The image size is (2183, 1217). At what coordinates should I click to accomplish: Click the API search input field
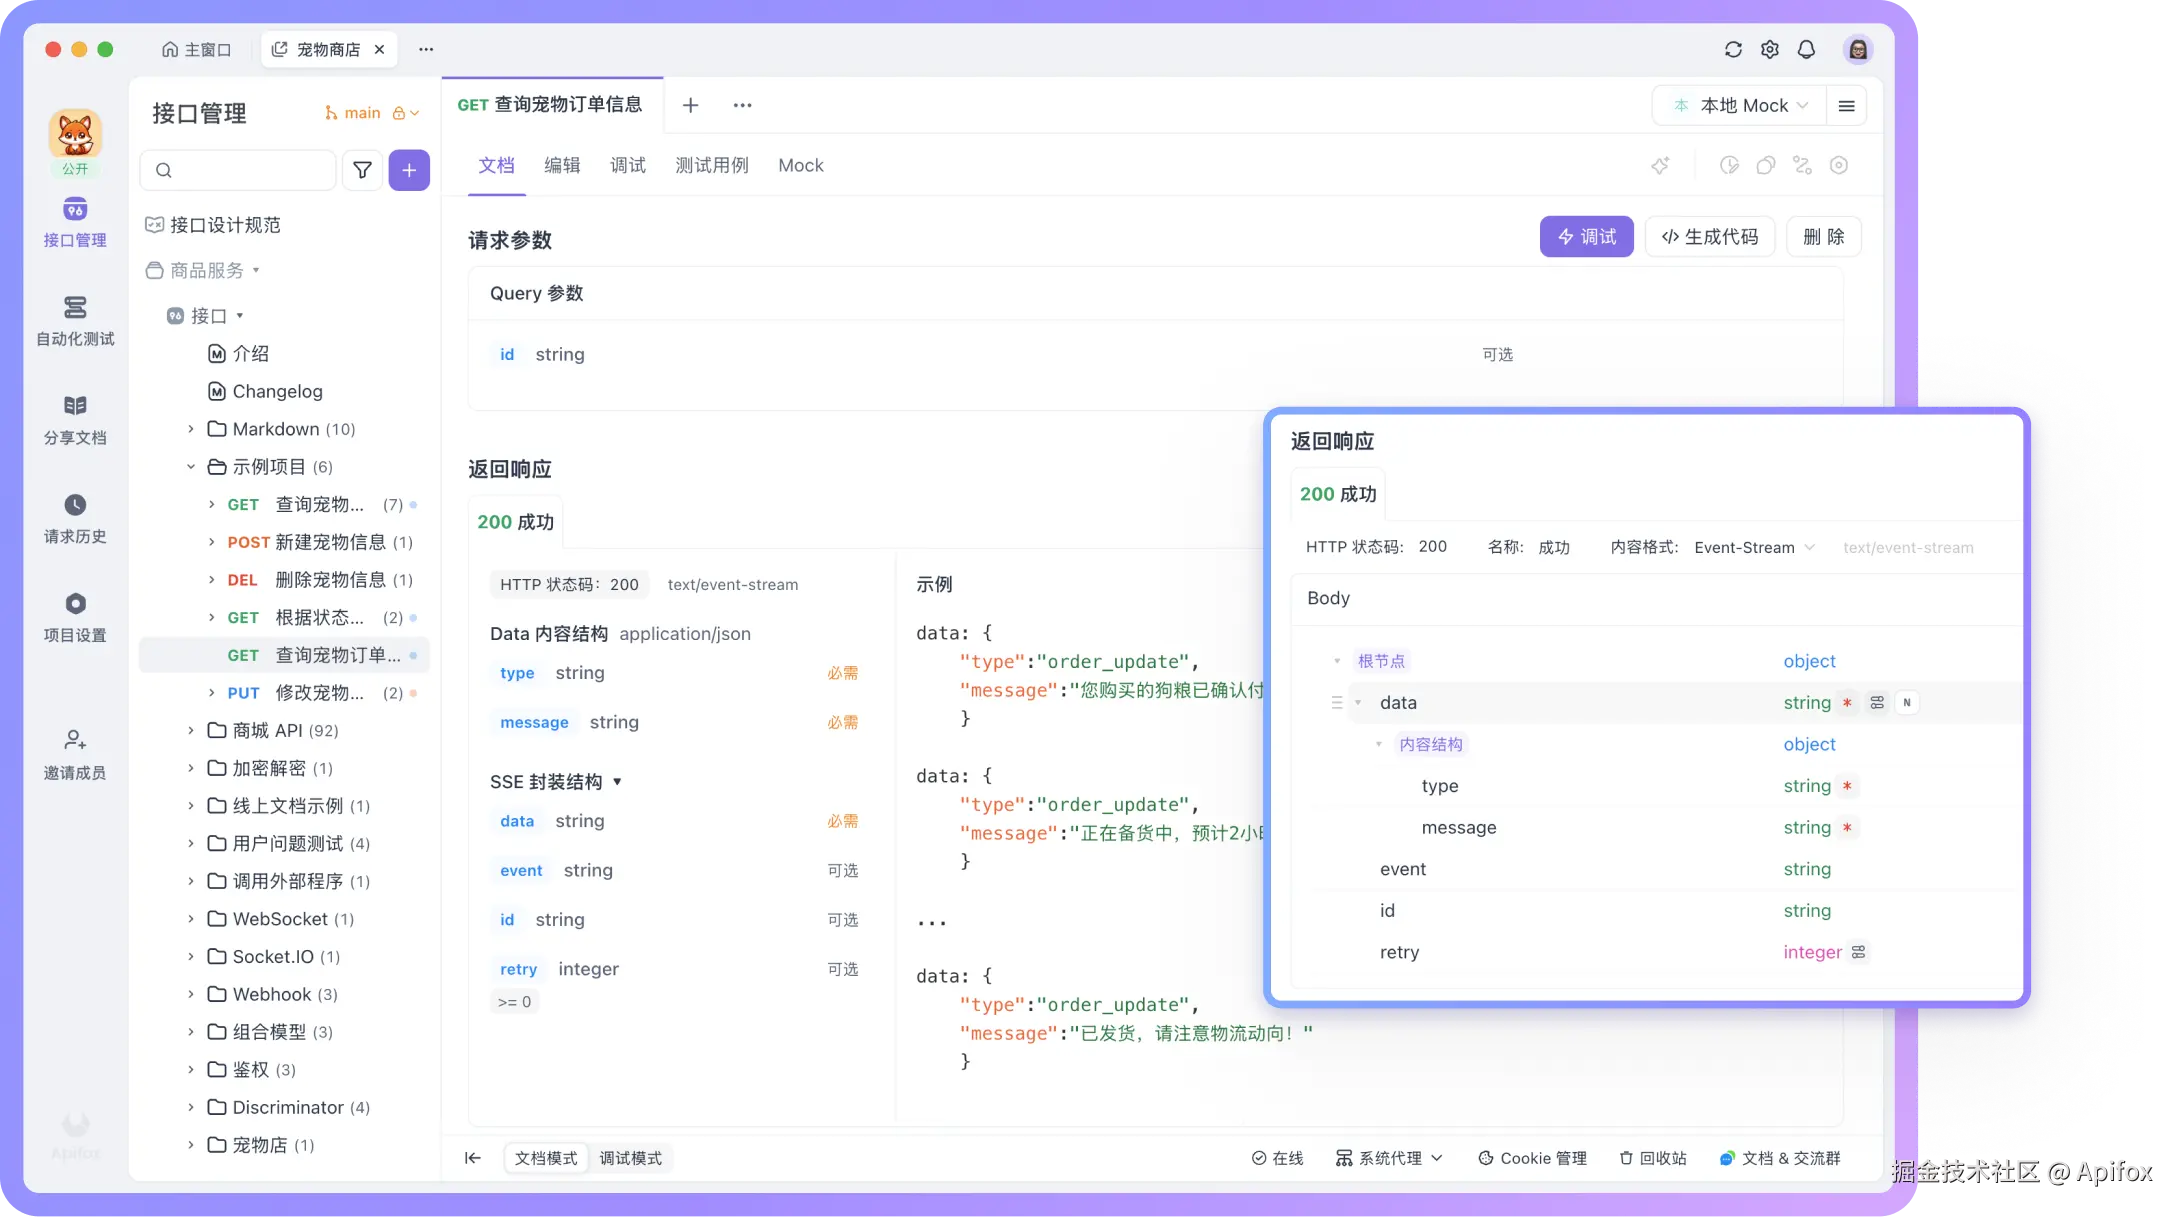click(x=238, y=170)
